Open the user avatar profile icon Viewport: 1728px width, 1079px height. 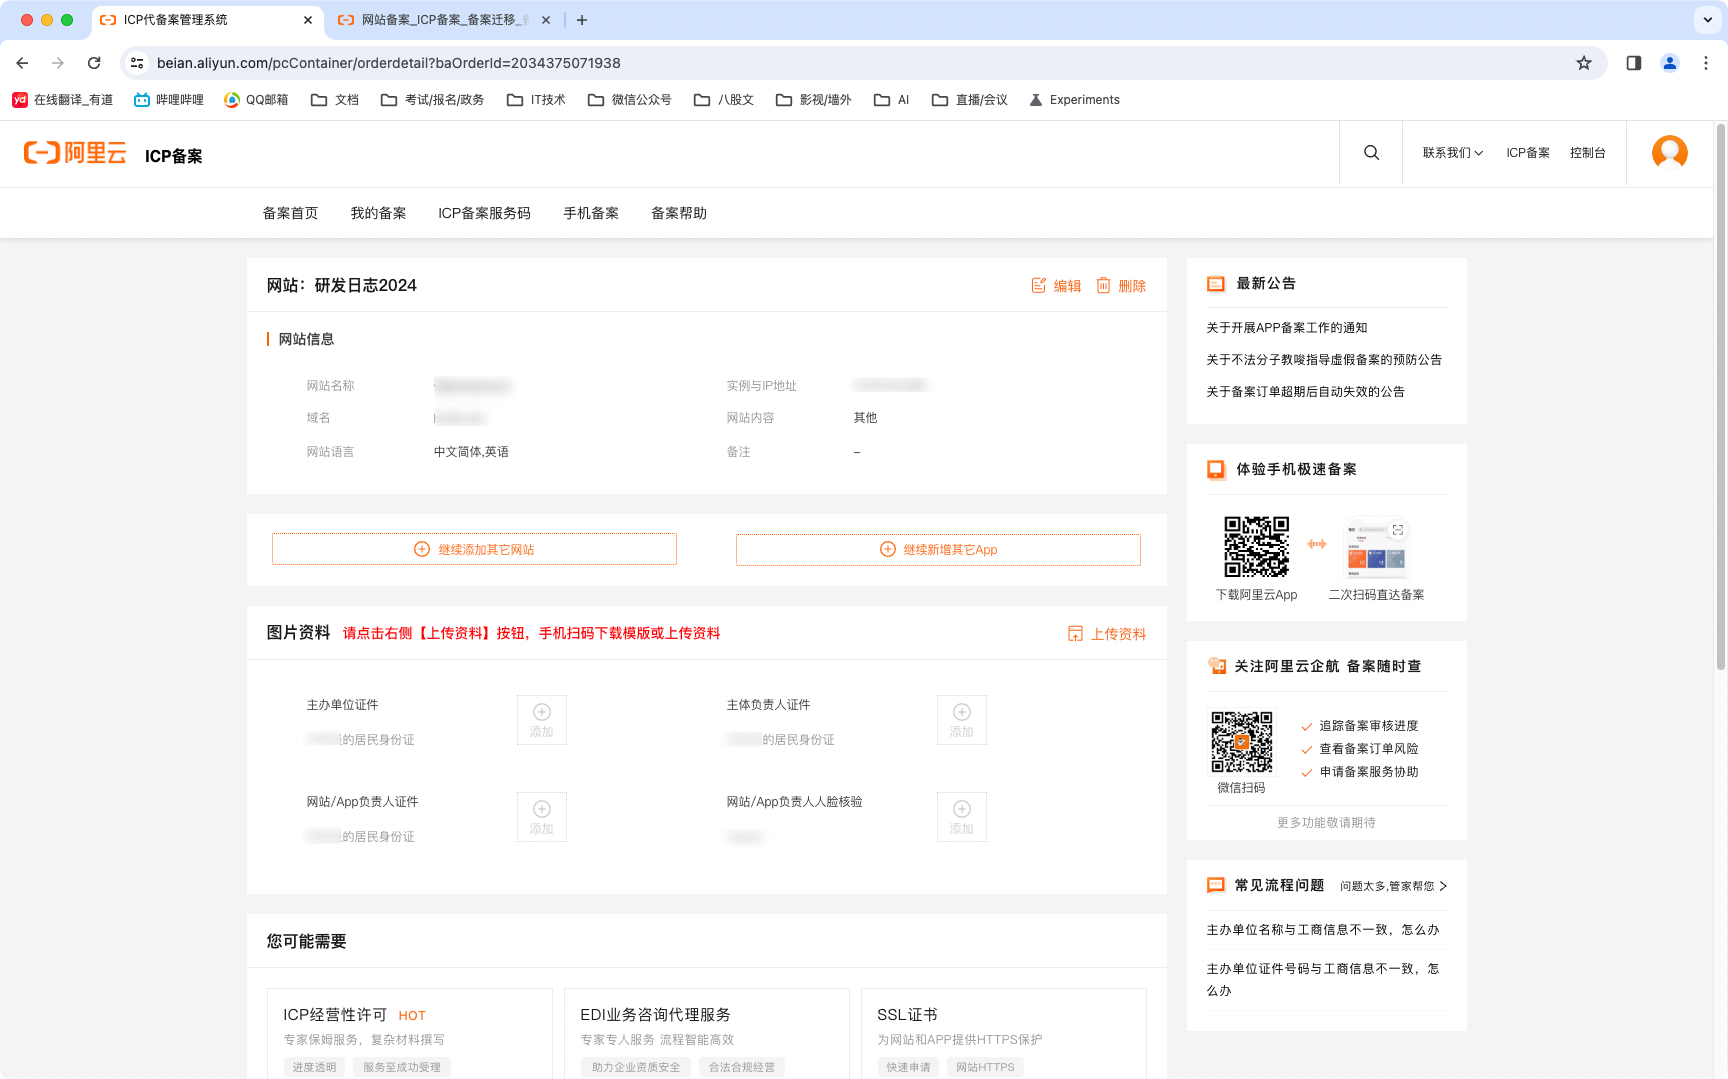(x=1669, y=153)
